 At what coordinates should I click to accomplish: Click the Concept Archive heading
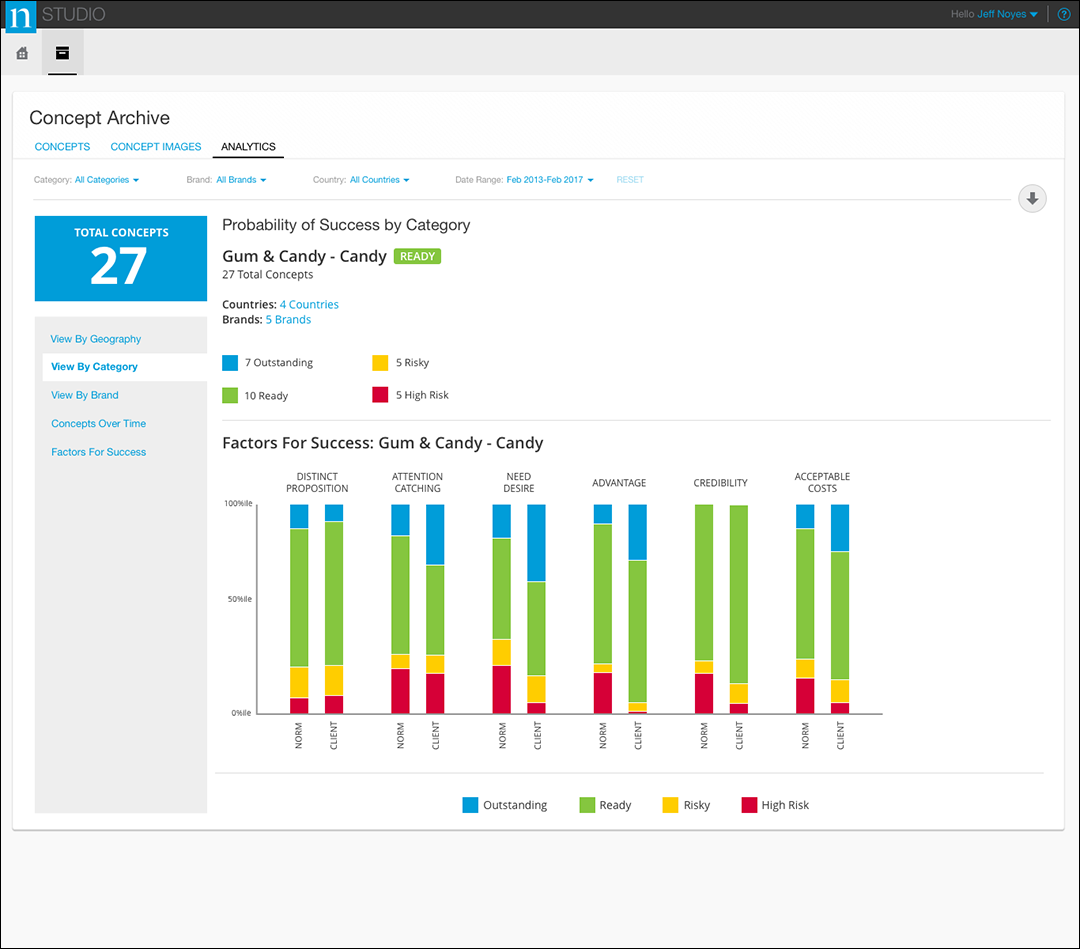[99, 118]
